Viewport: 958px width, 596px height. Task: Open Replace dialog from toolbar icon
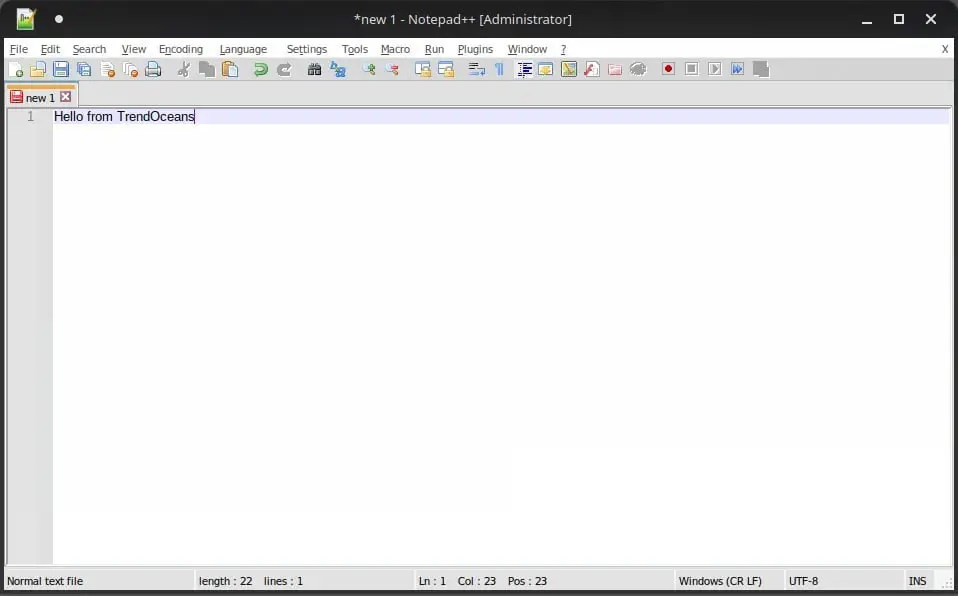[338, 69]
